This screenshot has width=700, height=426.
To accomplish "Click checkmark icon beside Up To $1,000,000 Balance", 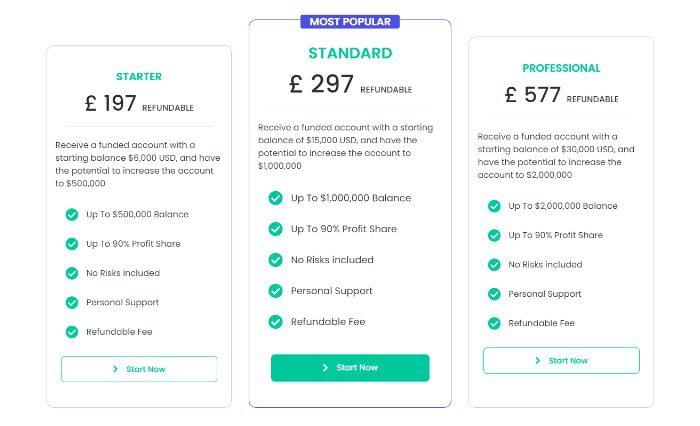I will coord(275,198).
